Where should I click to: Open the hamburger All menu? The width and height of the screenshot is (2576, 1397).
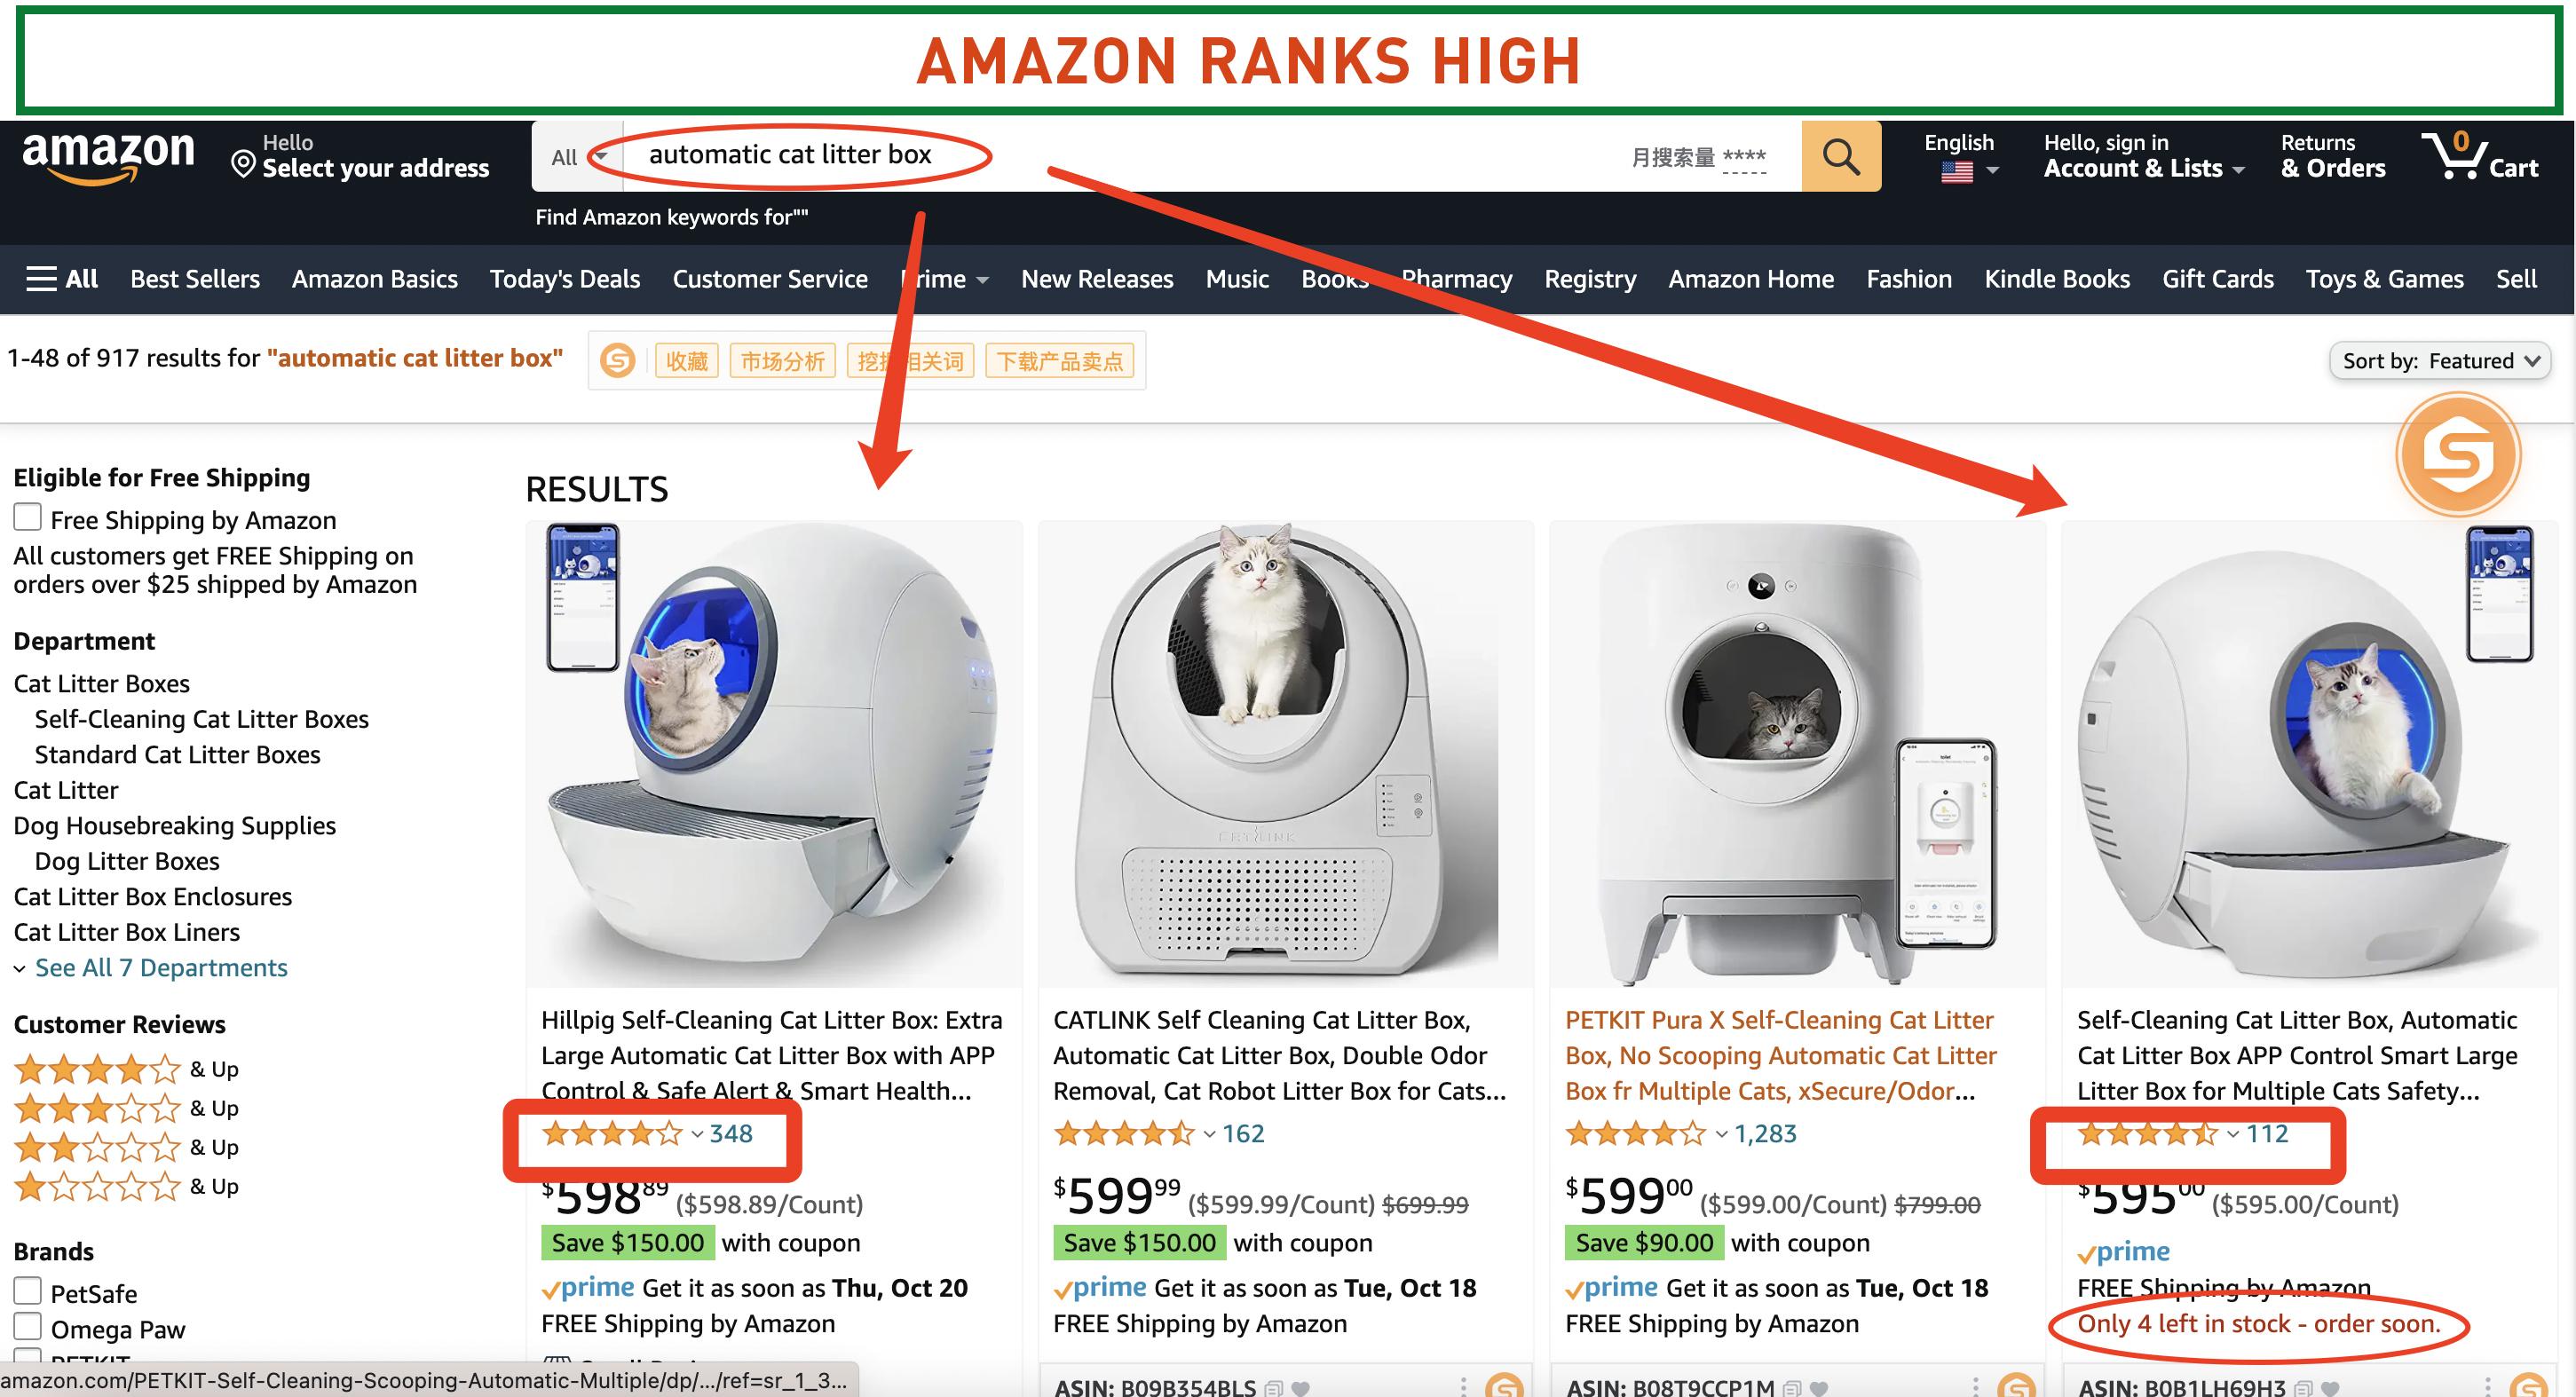[61, 279]
